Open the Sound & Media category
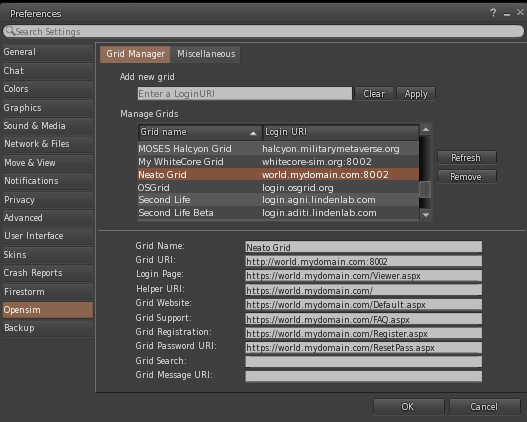The height and width of the screenshot is (422, 527). pyautogui.click(x=48, y=126)
